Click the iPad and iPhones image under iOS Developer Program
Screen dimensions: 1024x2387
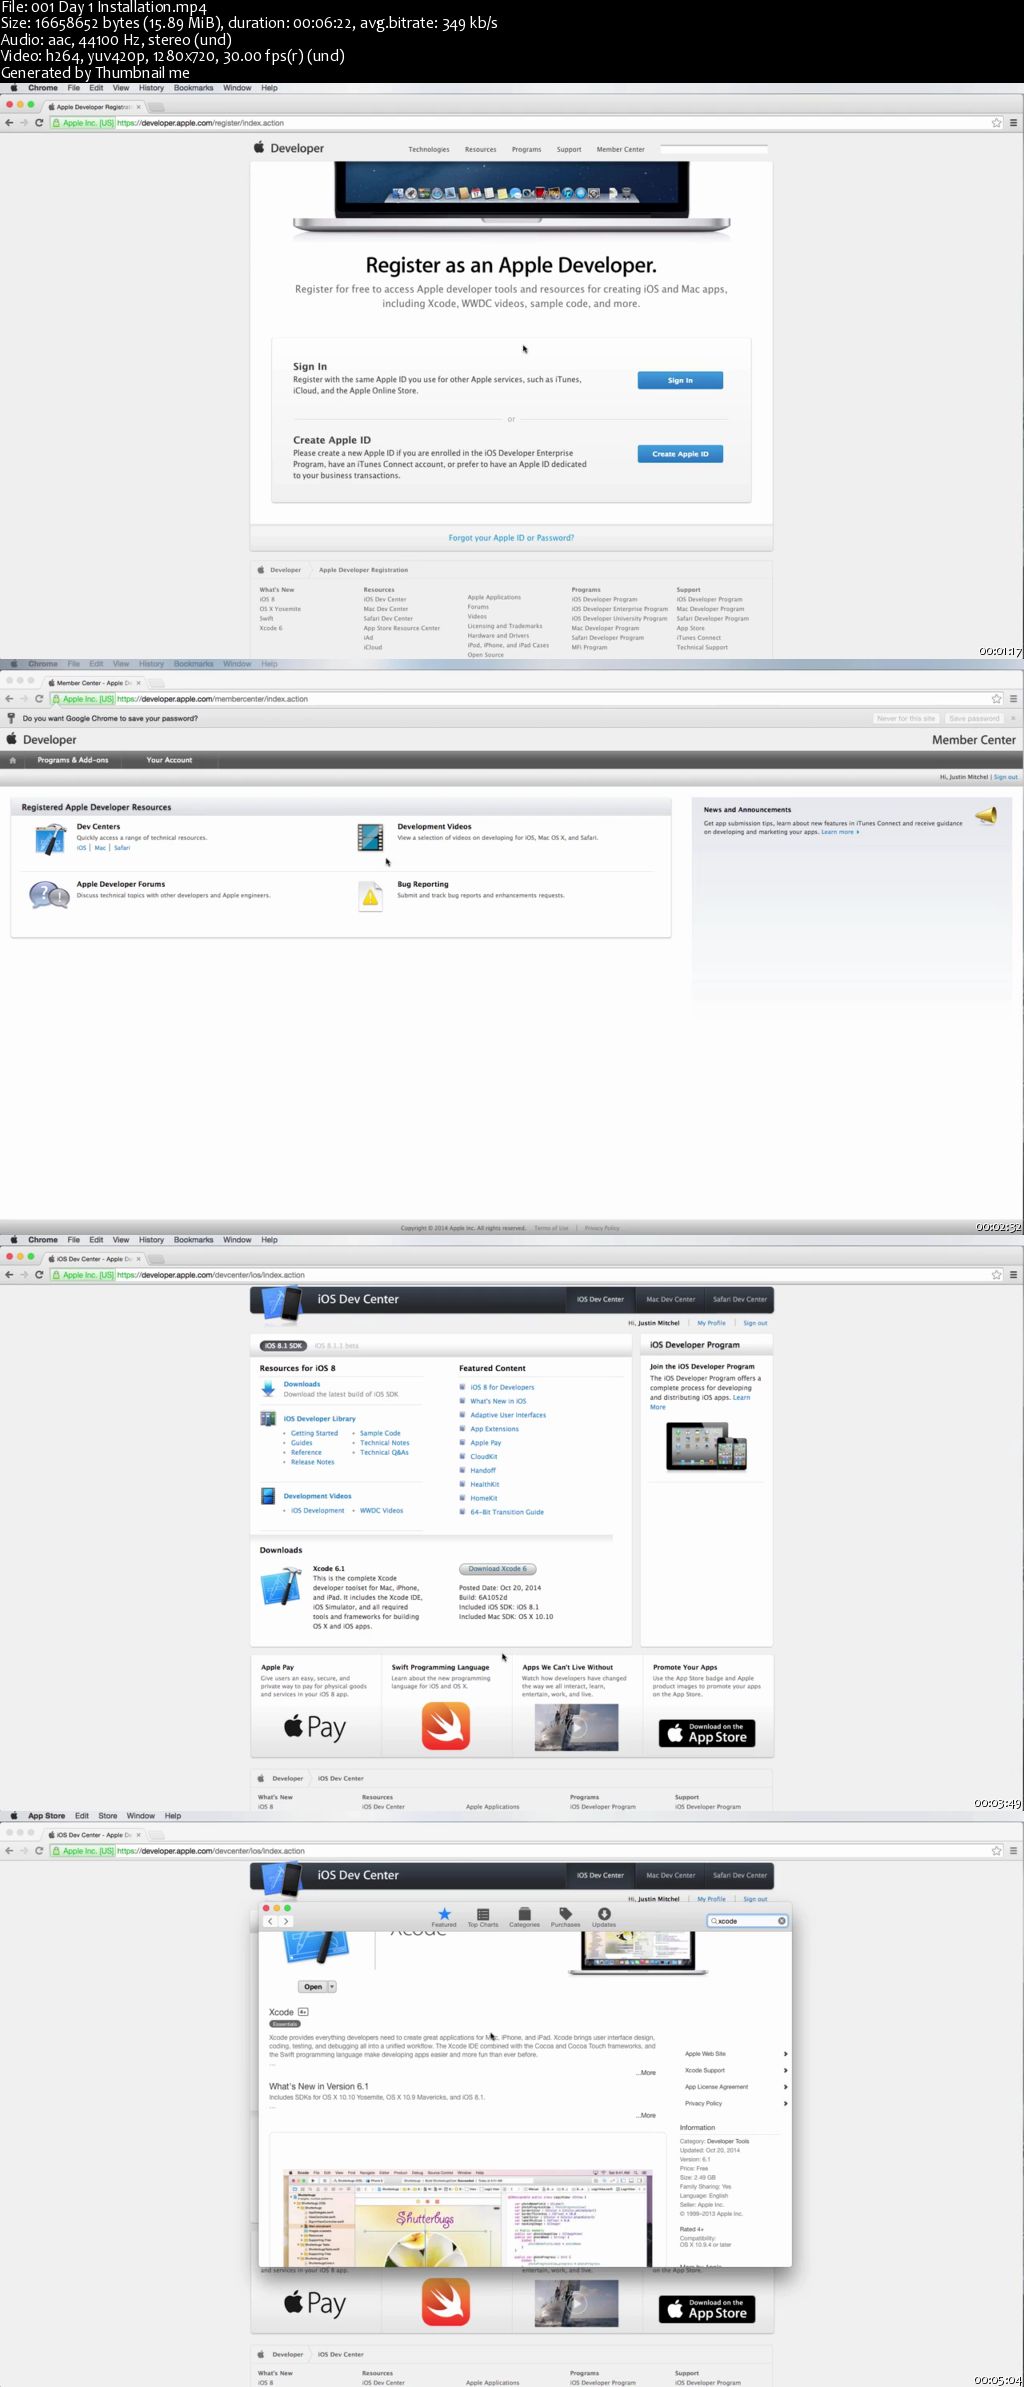point(707,1446)
